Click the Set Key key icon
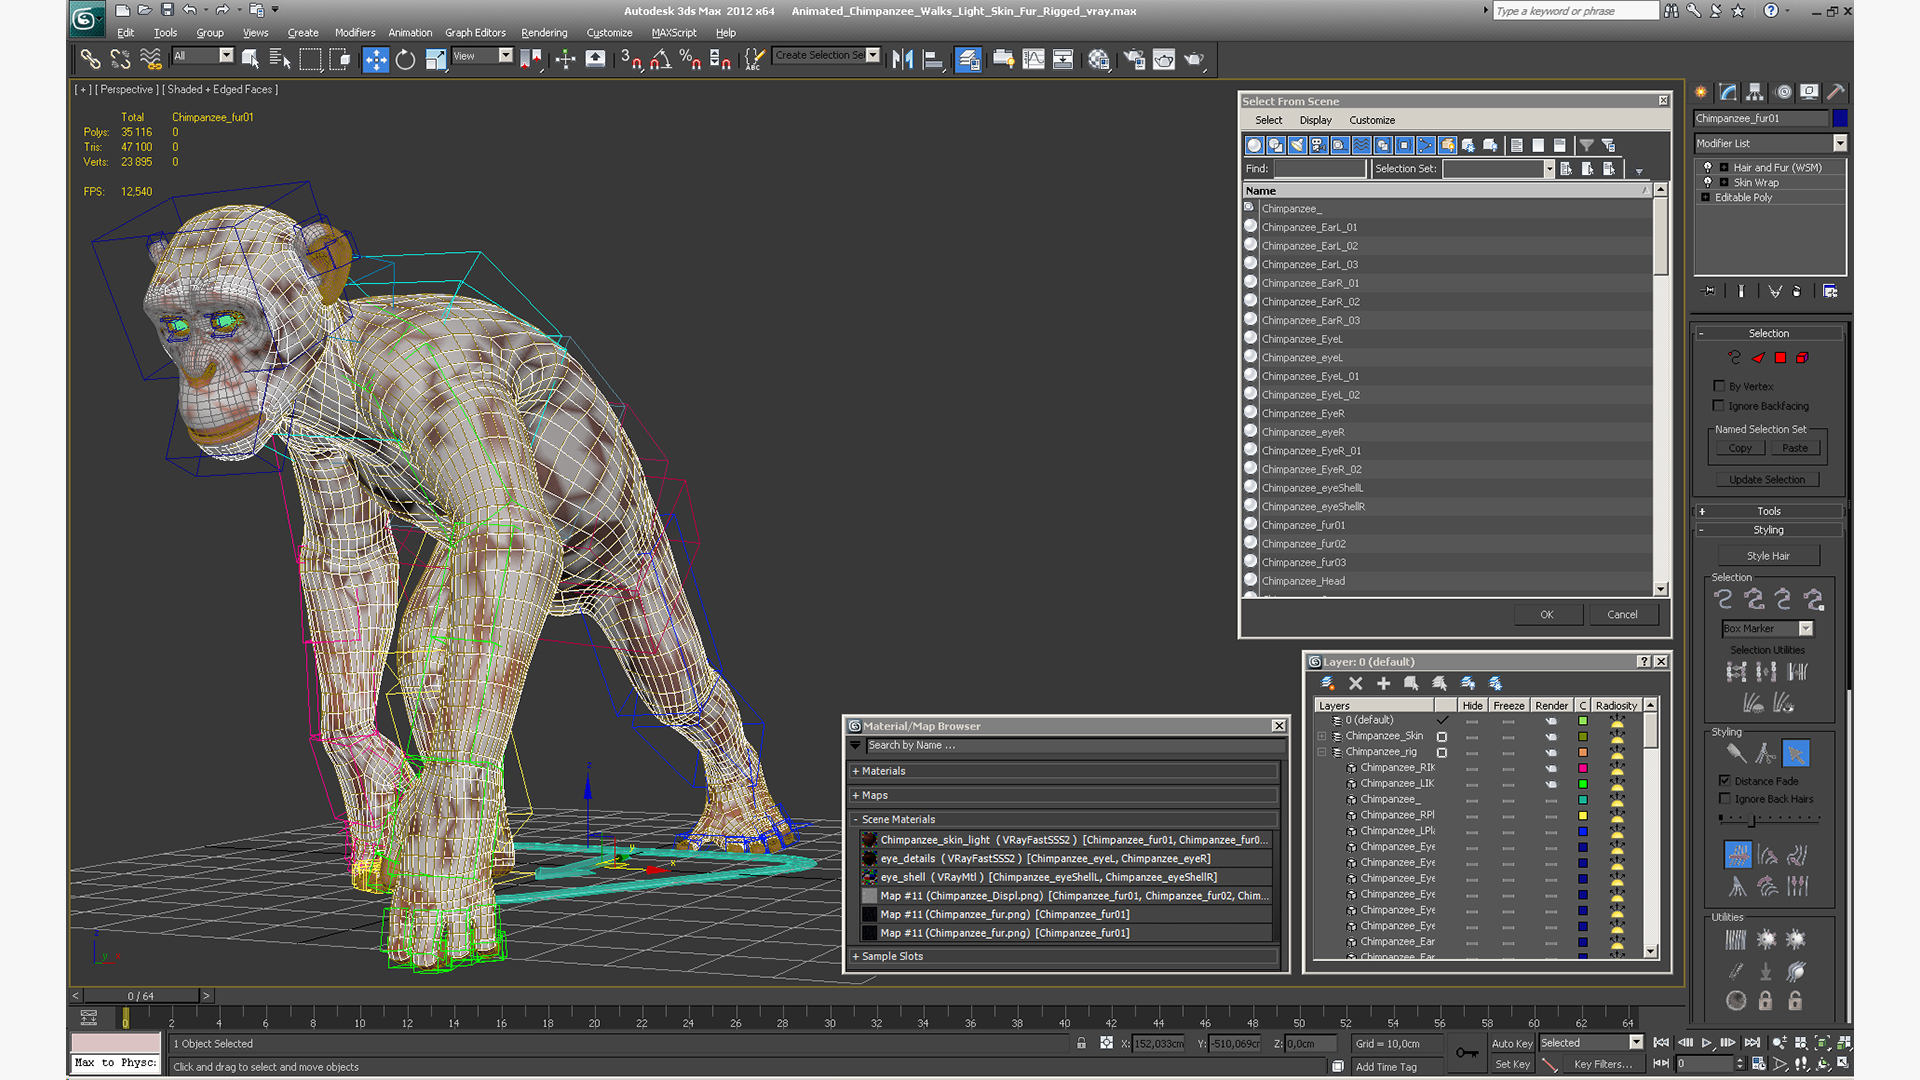 pyautogui.click(x=1466, y=1052)
